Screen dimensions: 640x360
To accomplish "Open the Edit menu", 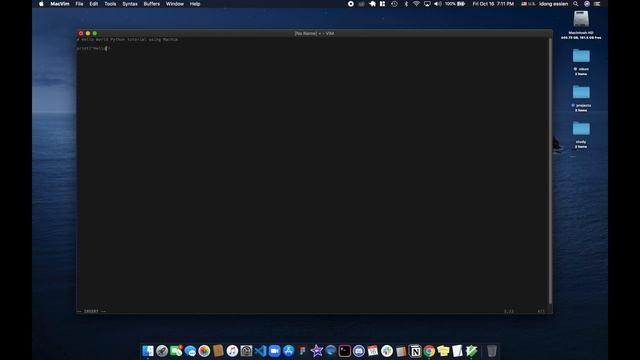I will [x=93, y=4].
